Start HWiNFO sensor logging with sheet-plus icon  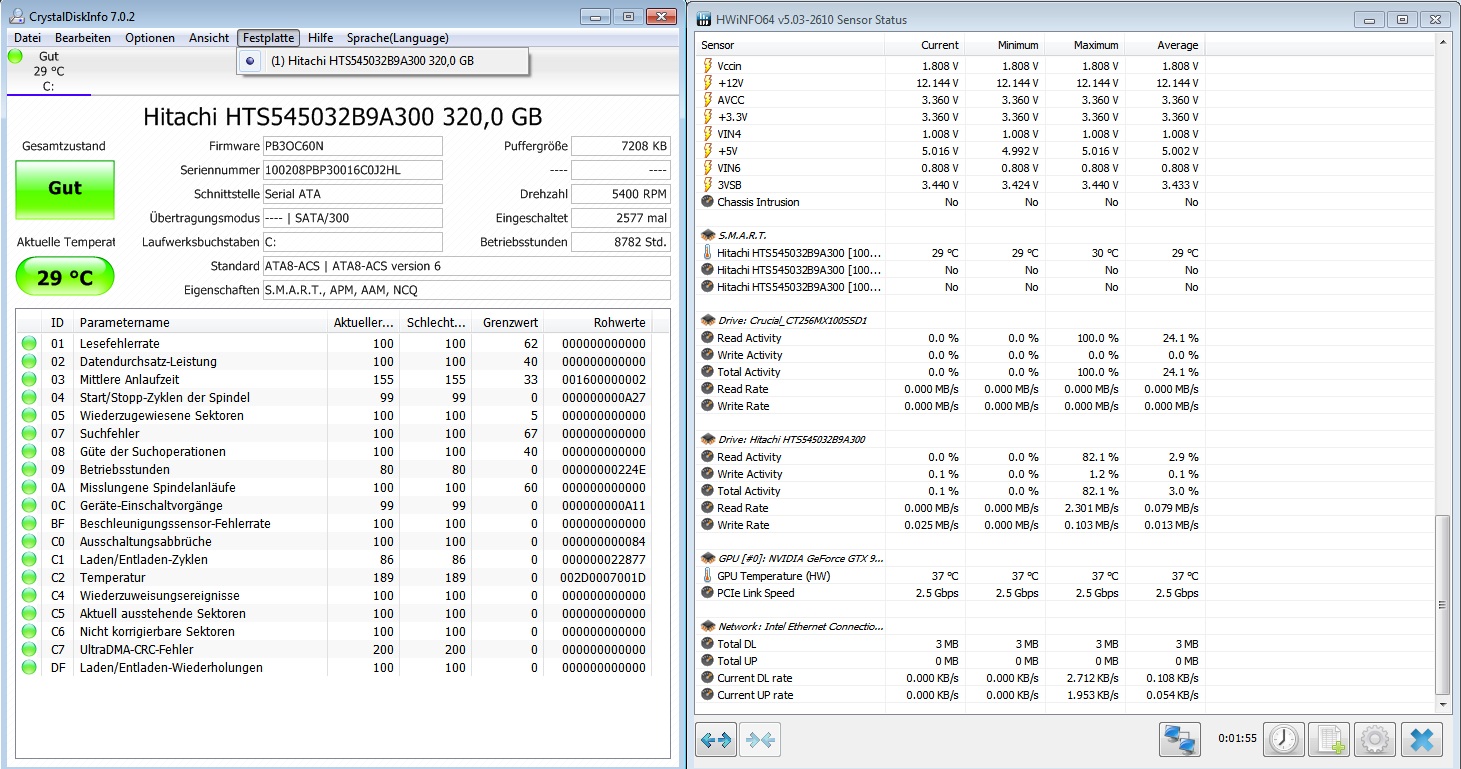[x=1329, y=740]
